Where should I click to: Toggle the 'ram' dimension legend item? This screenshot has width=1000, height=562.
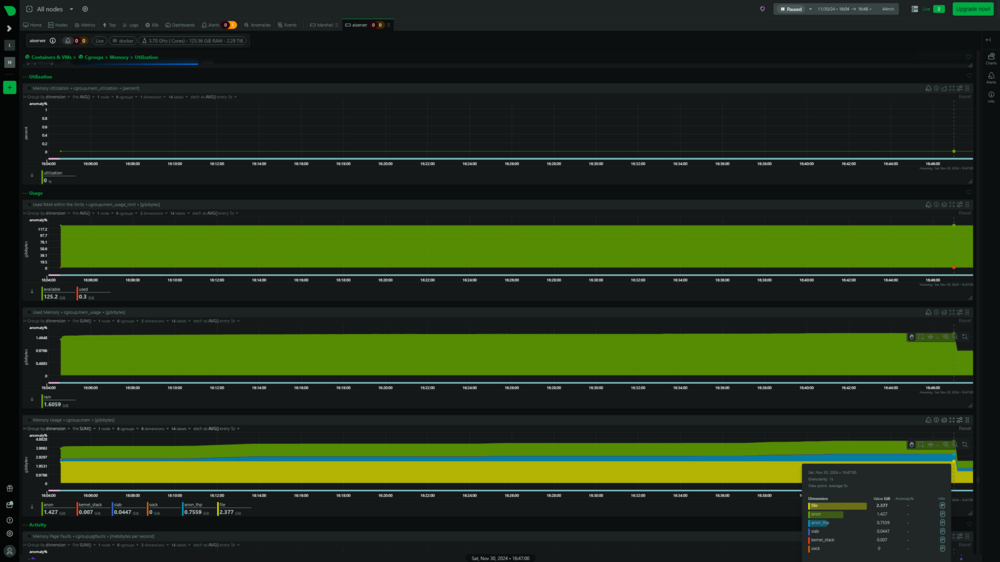[x=57, y=401]
